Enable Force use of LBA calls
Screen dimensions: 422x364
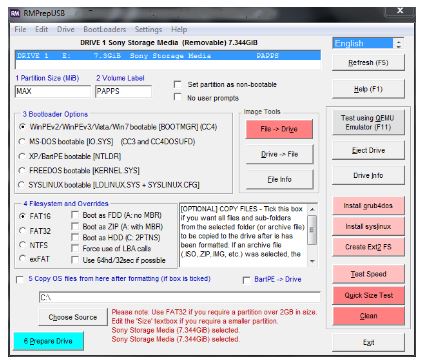(75, 248)
